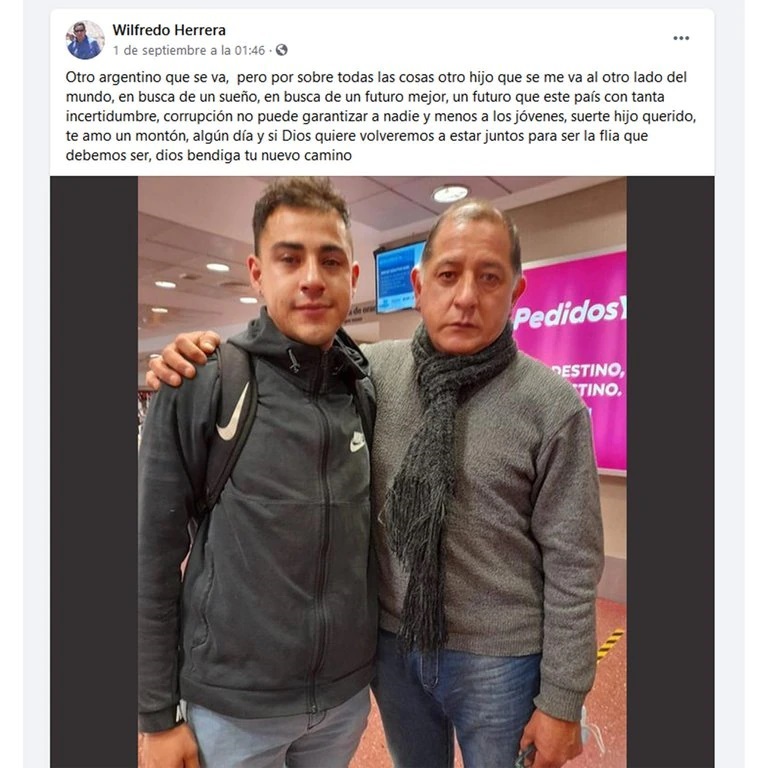Screen dimensions: 768x768
Task: Open the three-dot post options menu
Action: 681,38
